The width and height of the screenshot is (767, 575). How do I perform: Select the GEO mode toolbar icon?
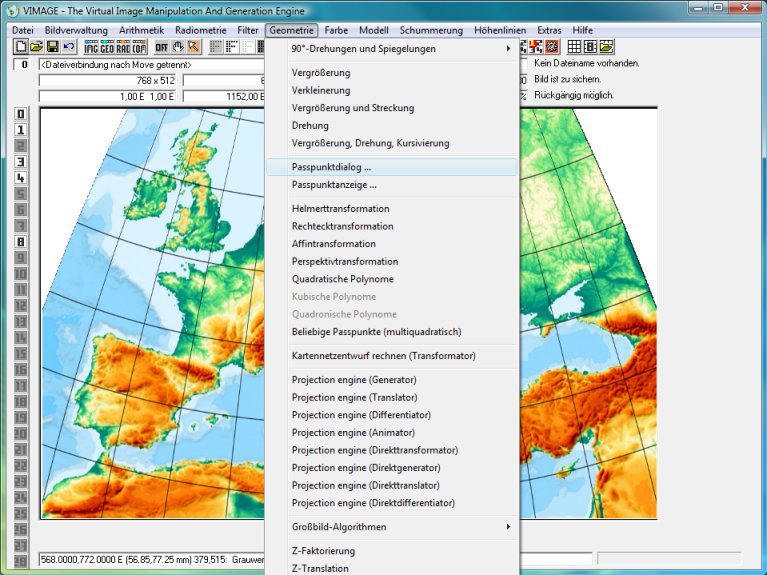107,47
